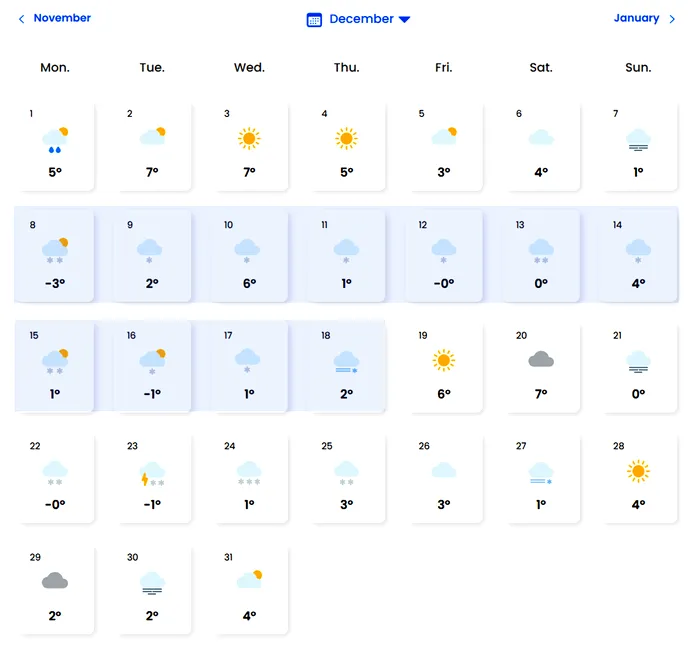Click the dark cloud icon on December 20
This screenshot has height=646, width=700.
point(541,359)
